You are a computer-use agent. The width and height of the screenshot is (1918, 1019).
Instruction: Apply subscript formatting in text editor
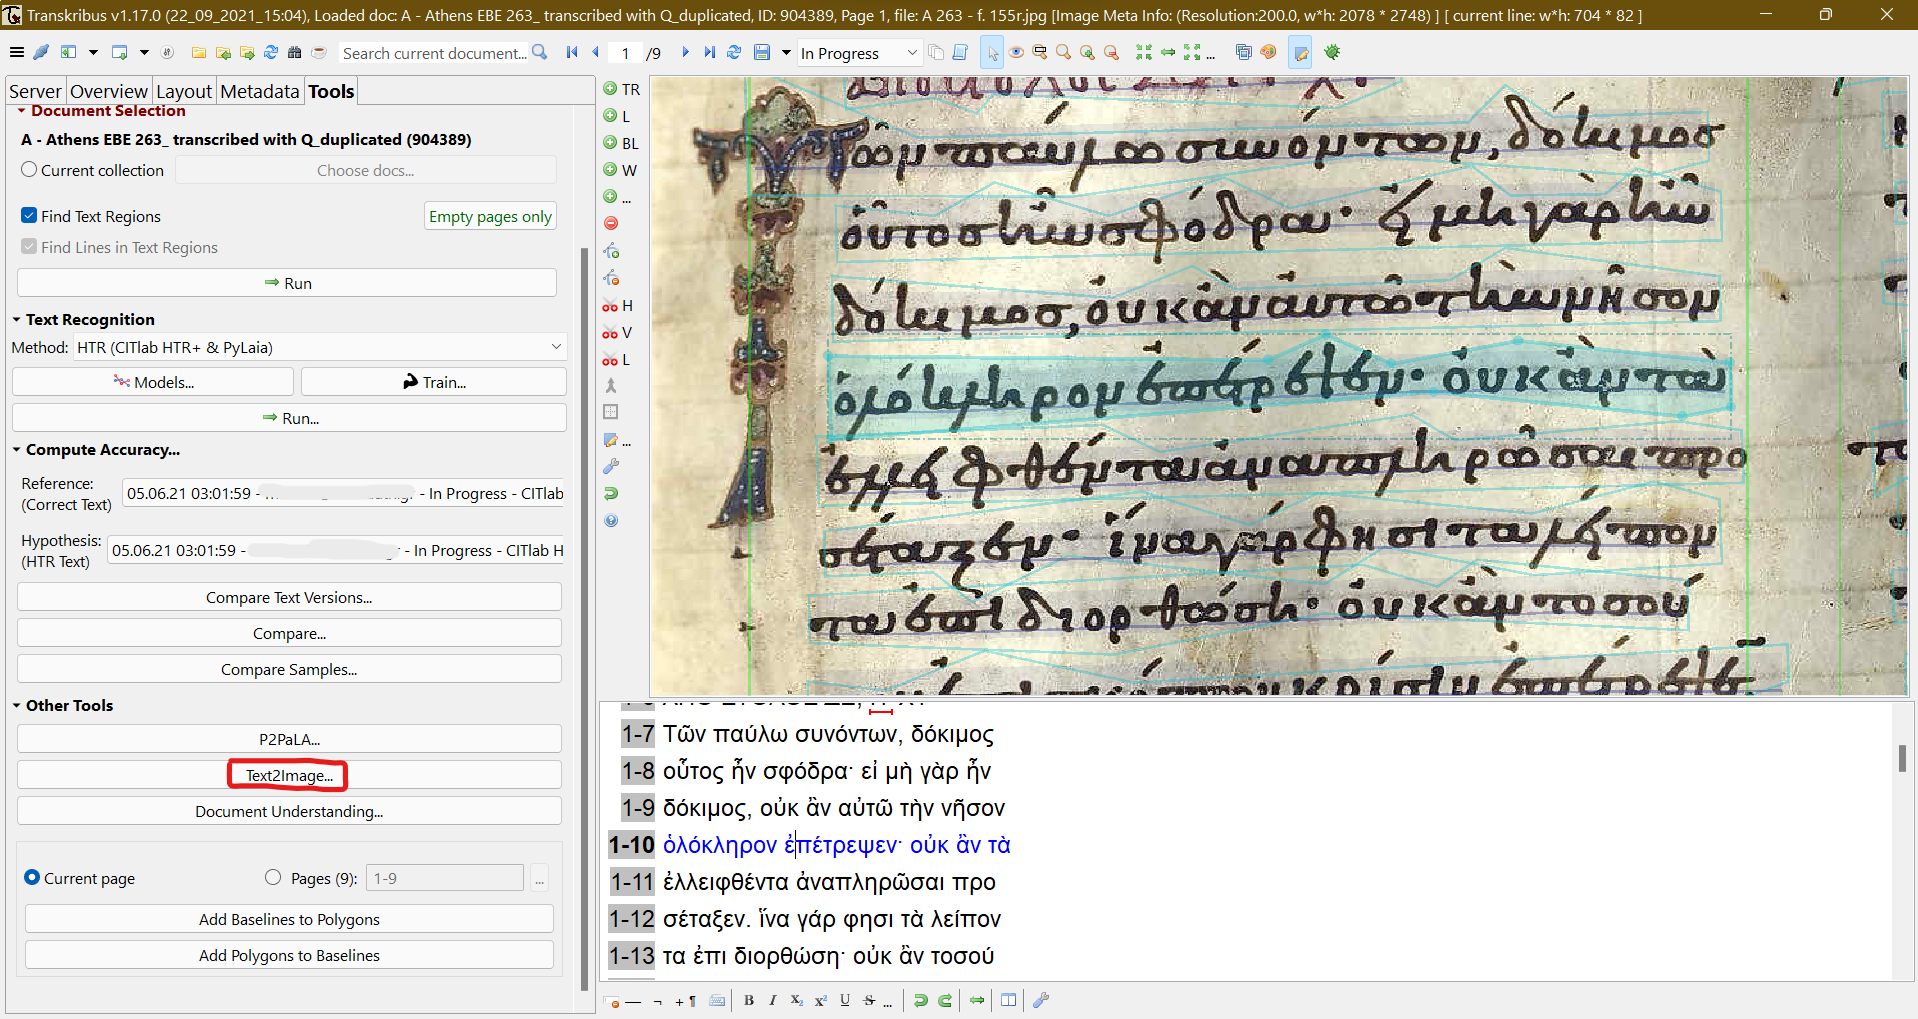[x=797, y=1000]
